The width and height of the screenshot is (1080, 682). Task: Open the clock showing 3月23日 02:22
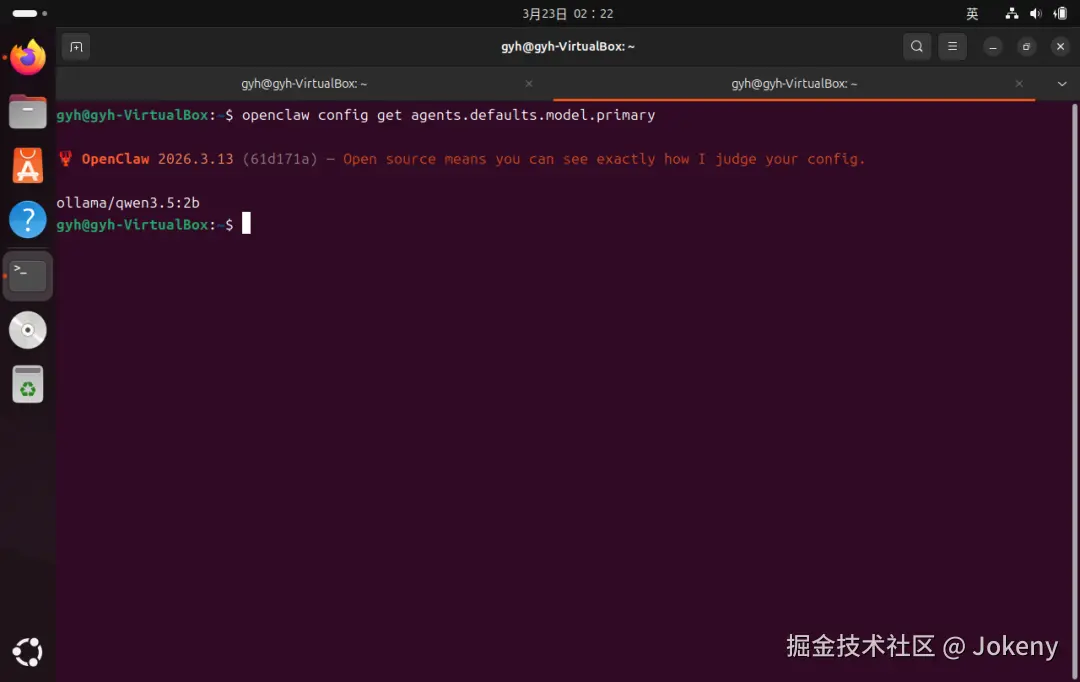coord(568,14)
